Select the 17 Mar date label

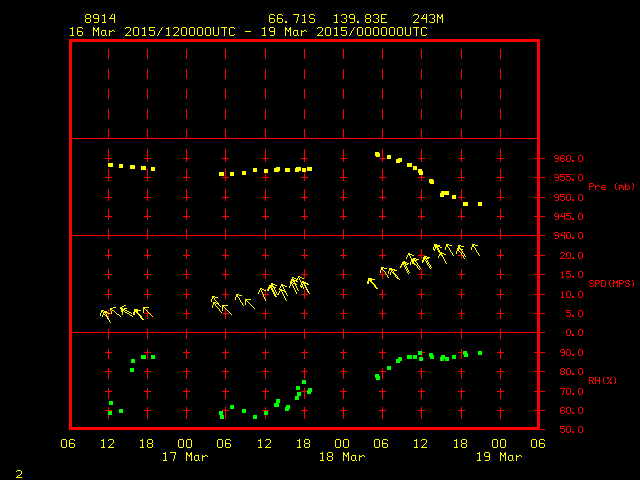pyautogui.click(x=185, y=457)
